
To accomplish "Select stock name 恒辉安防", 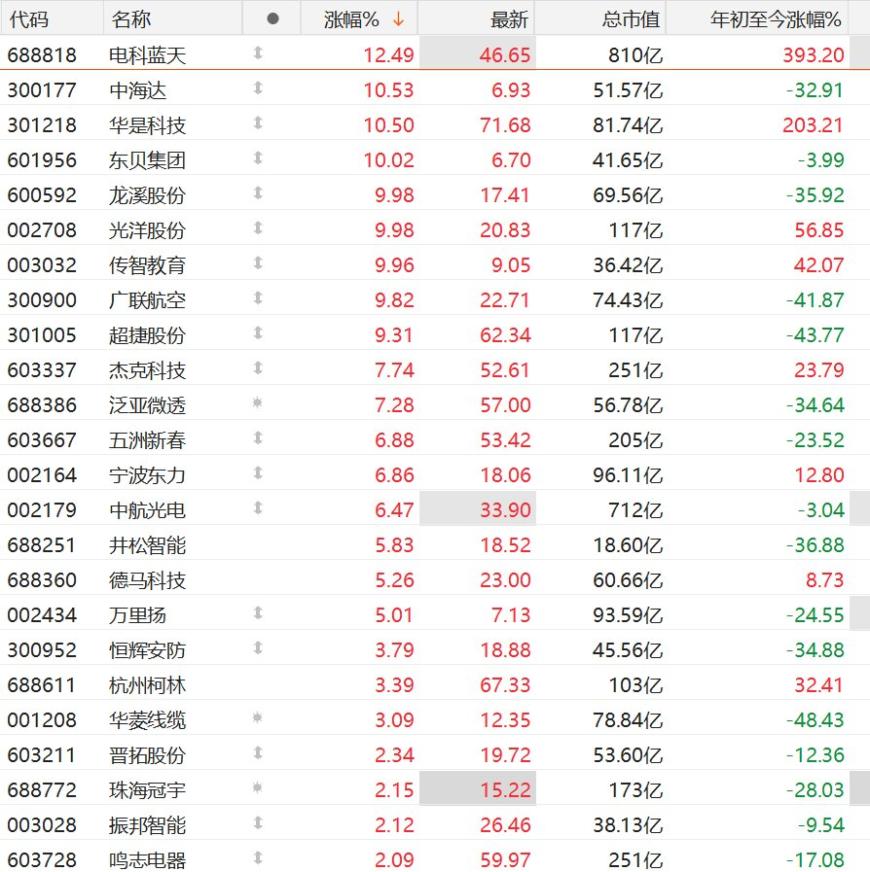I will coord(147,651).
